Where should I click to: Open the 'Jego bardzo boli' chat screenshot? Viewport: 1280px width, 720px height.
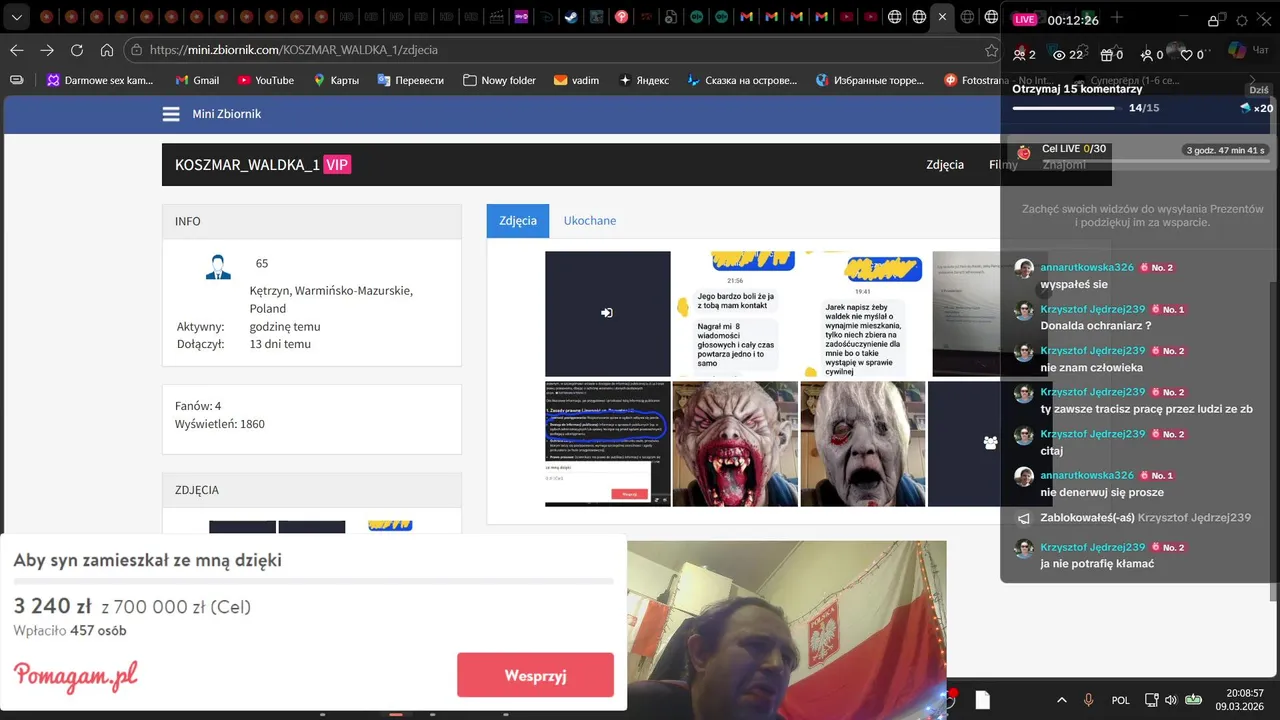point(735,313)
